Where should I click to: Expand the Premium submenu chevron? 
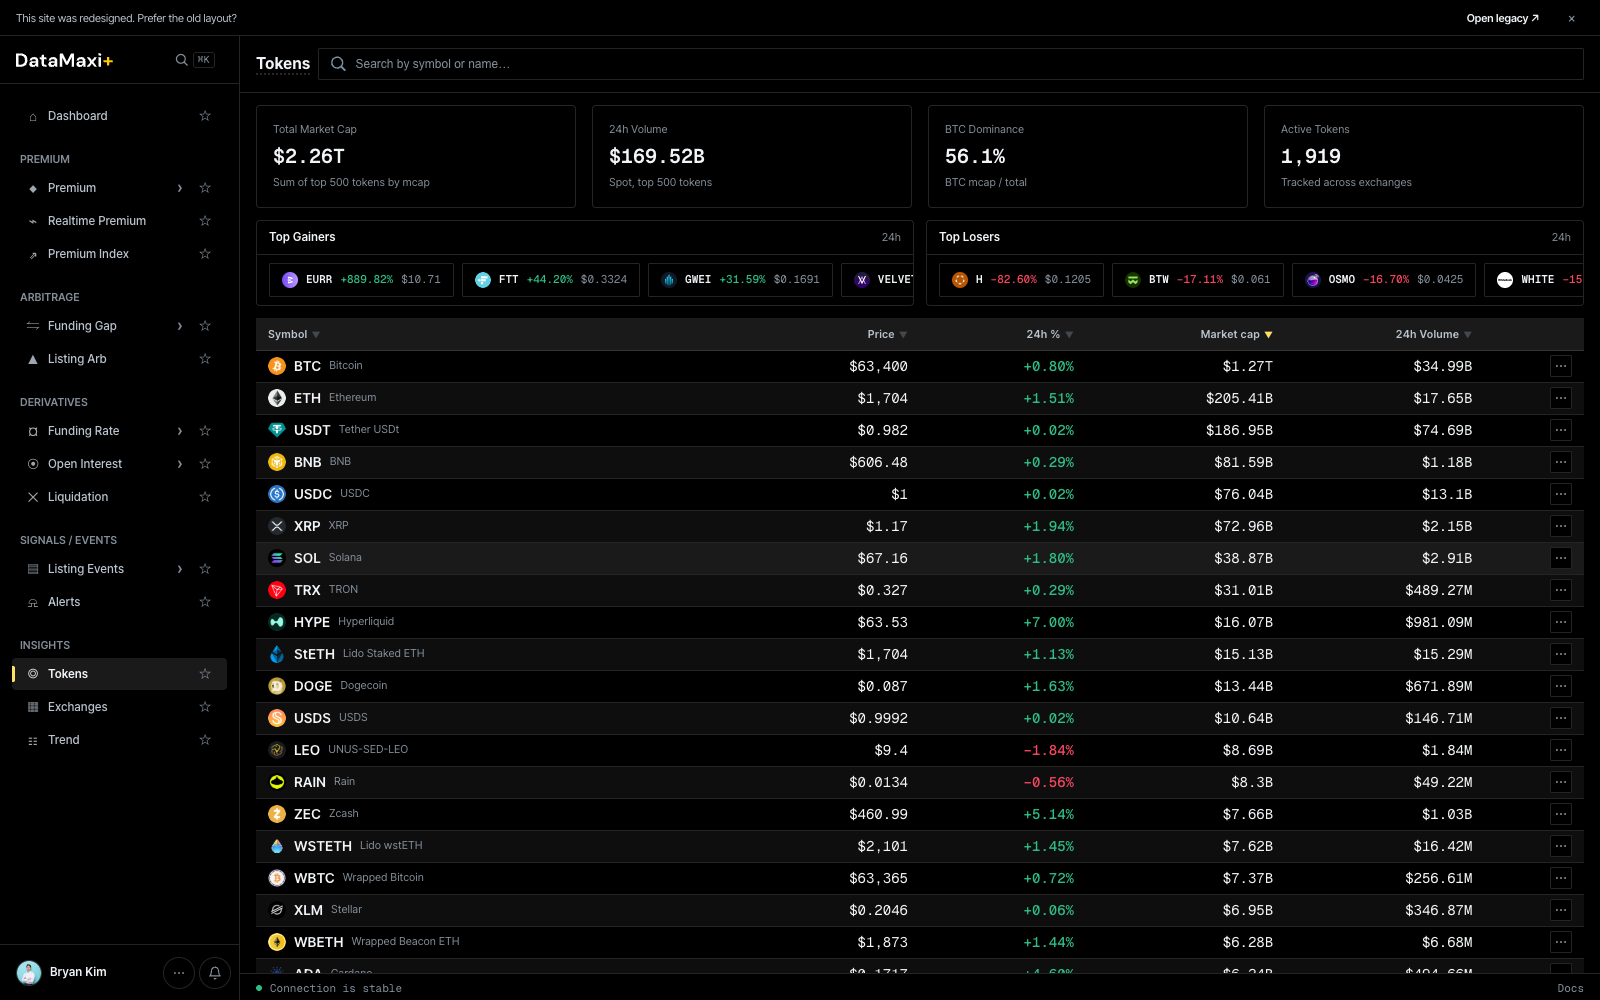point(180,188)
